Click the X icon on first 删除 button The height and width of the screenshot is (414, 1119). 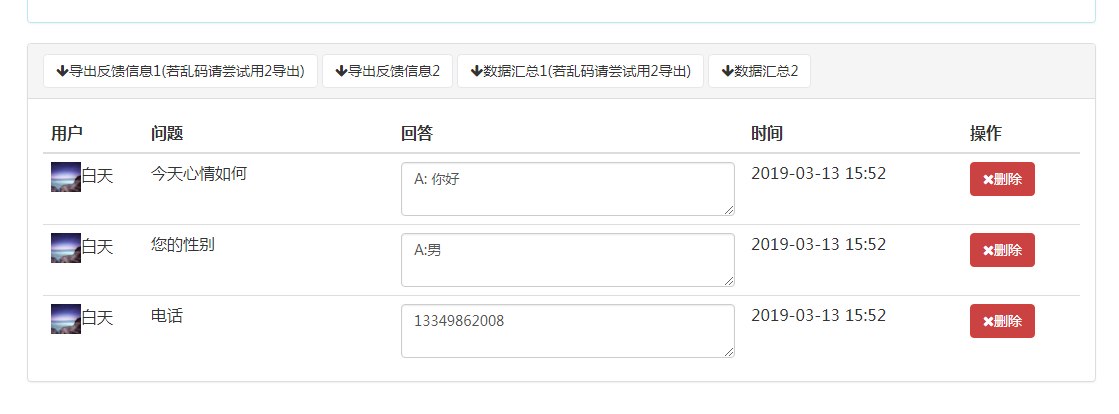pyautogui.click(x=988, y=179)
